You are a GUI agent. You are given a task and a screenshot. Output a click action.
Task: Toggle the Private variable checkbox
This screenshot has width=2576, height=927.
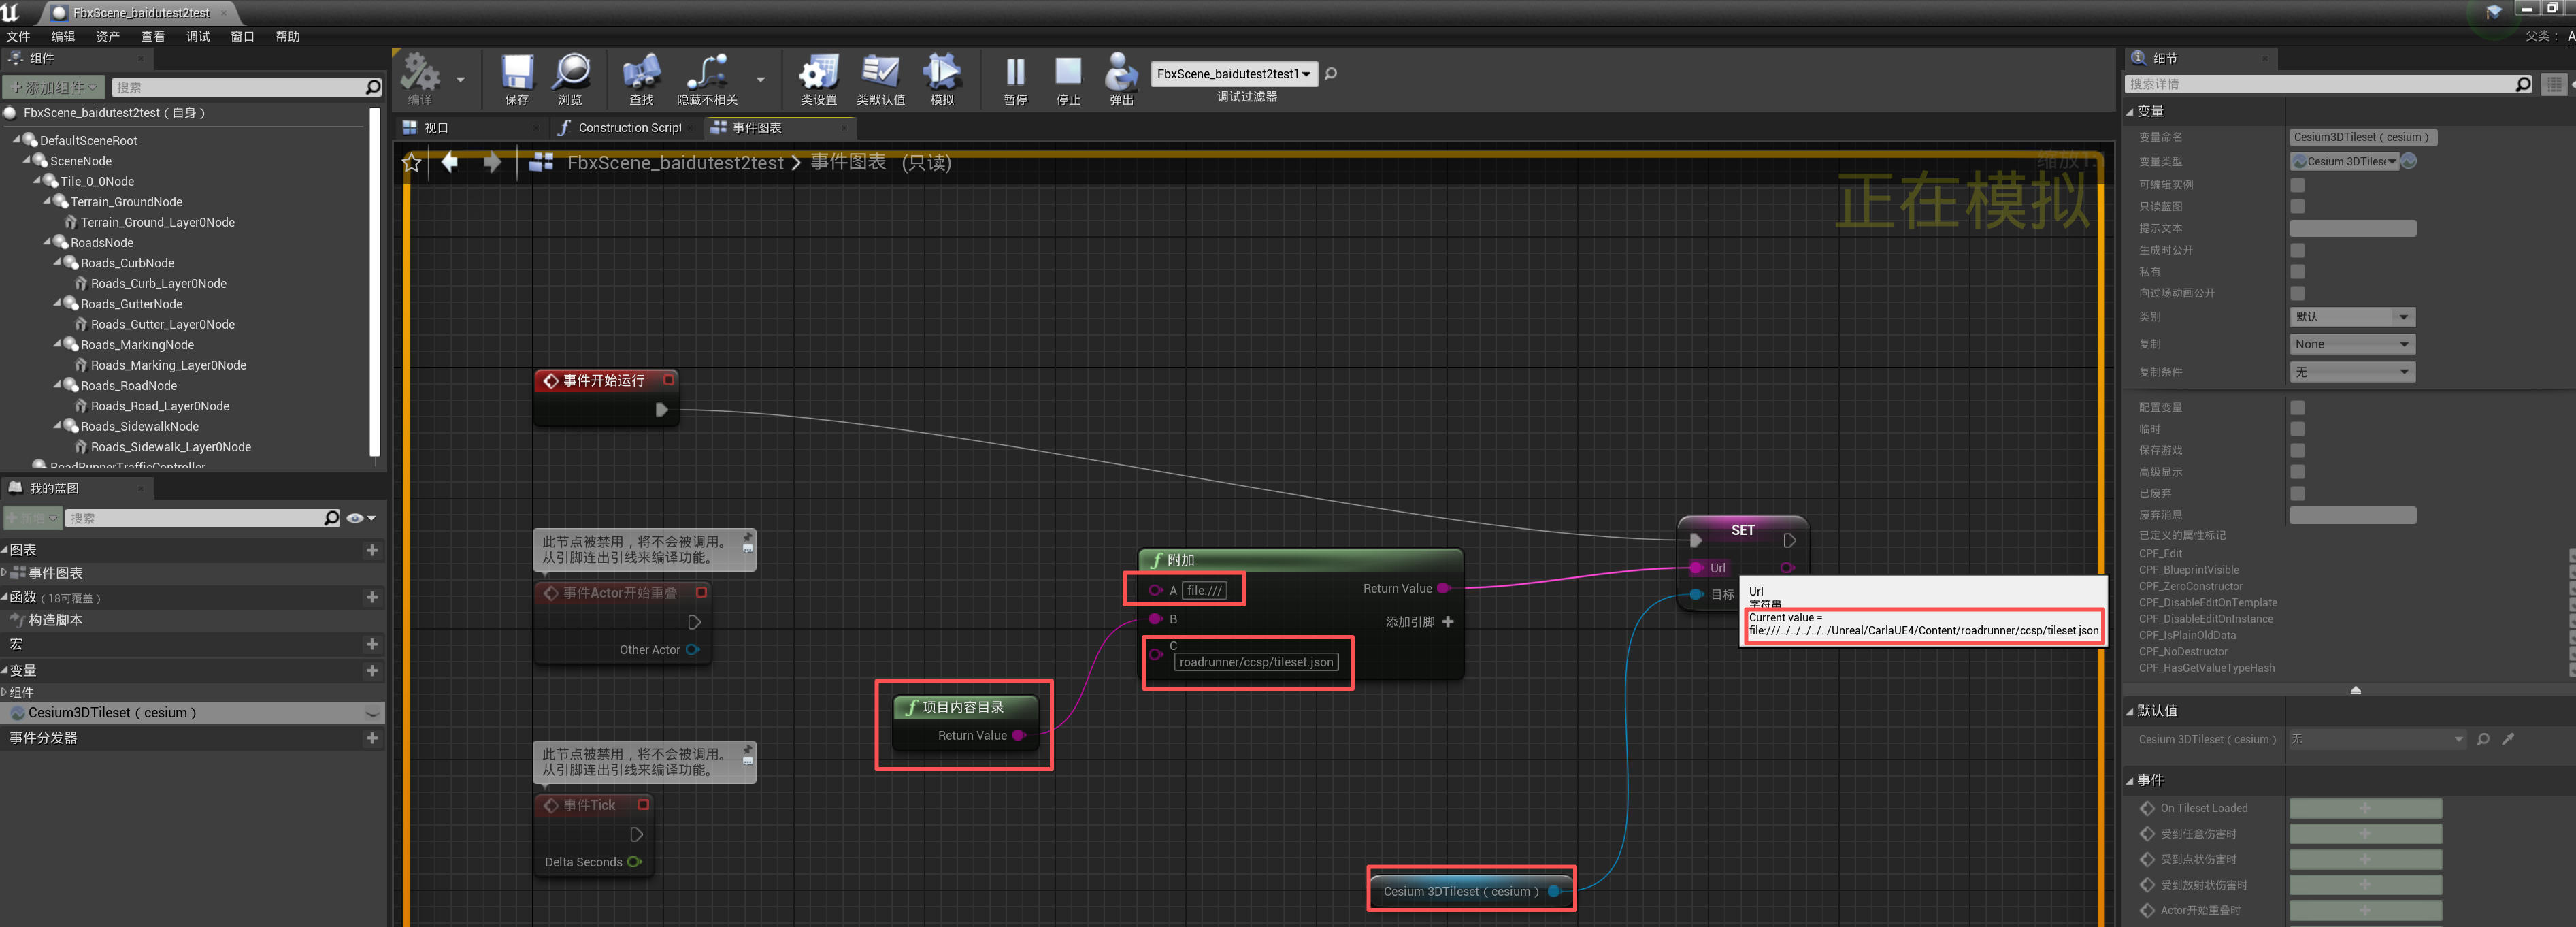(x=2297, y=272)
